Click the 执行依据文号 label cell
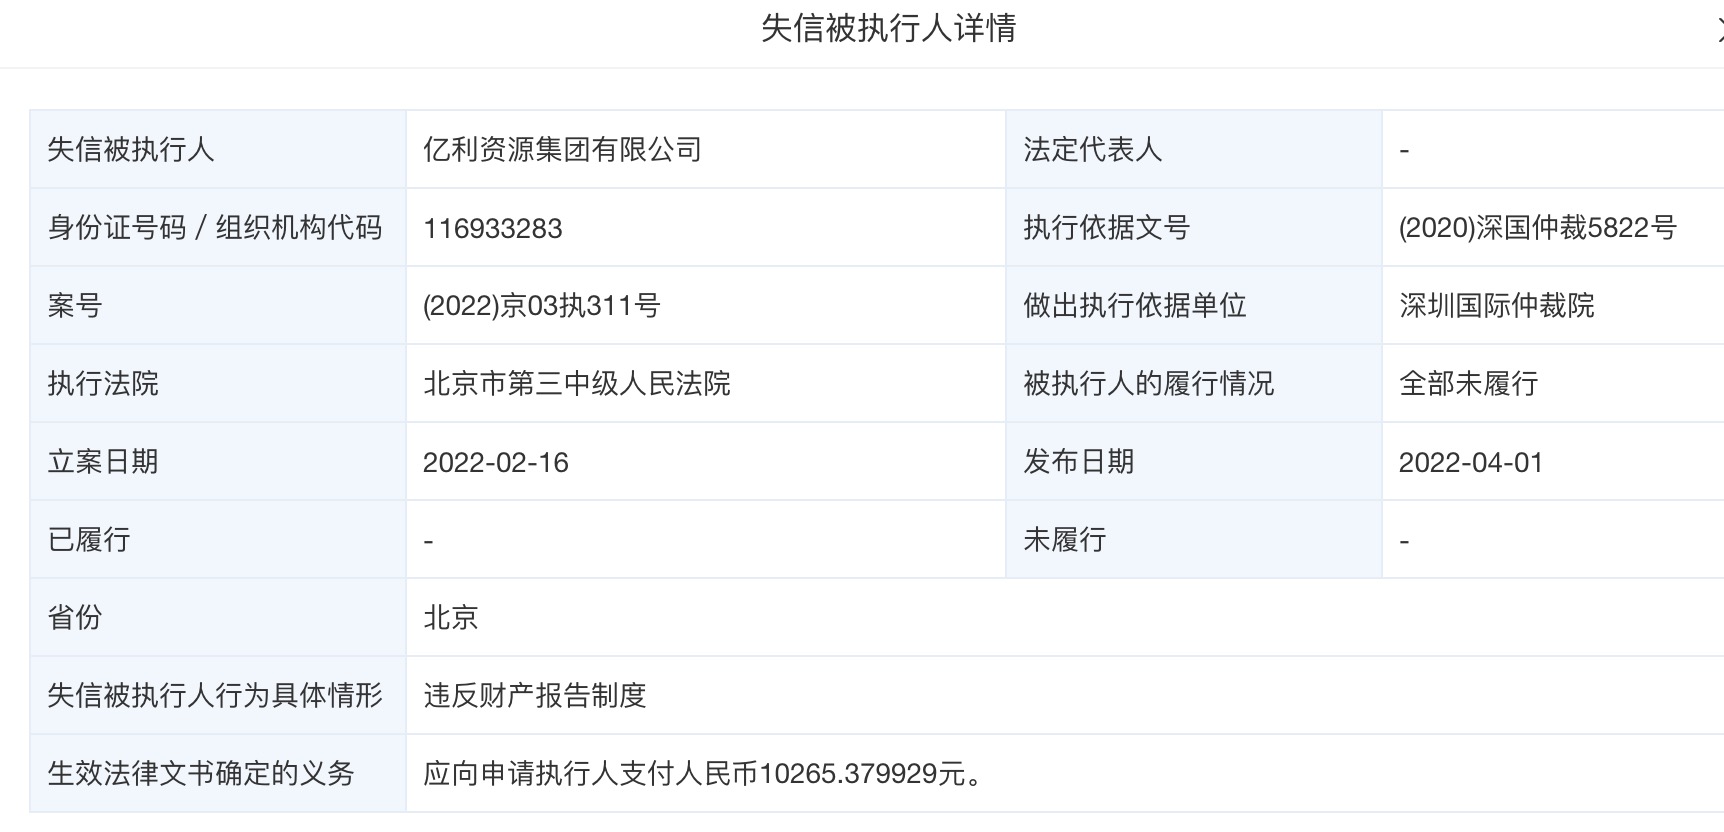The height and width of the screenshot is (832, 1724). [1106, 228]
